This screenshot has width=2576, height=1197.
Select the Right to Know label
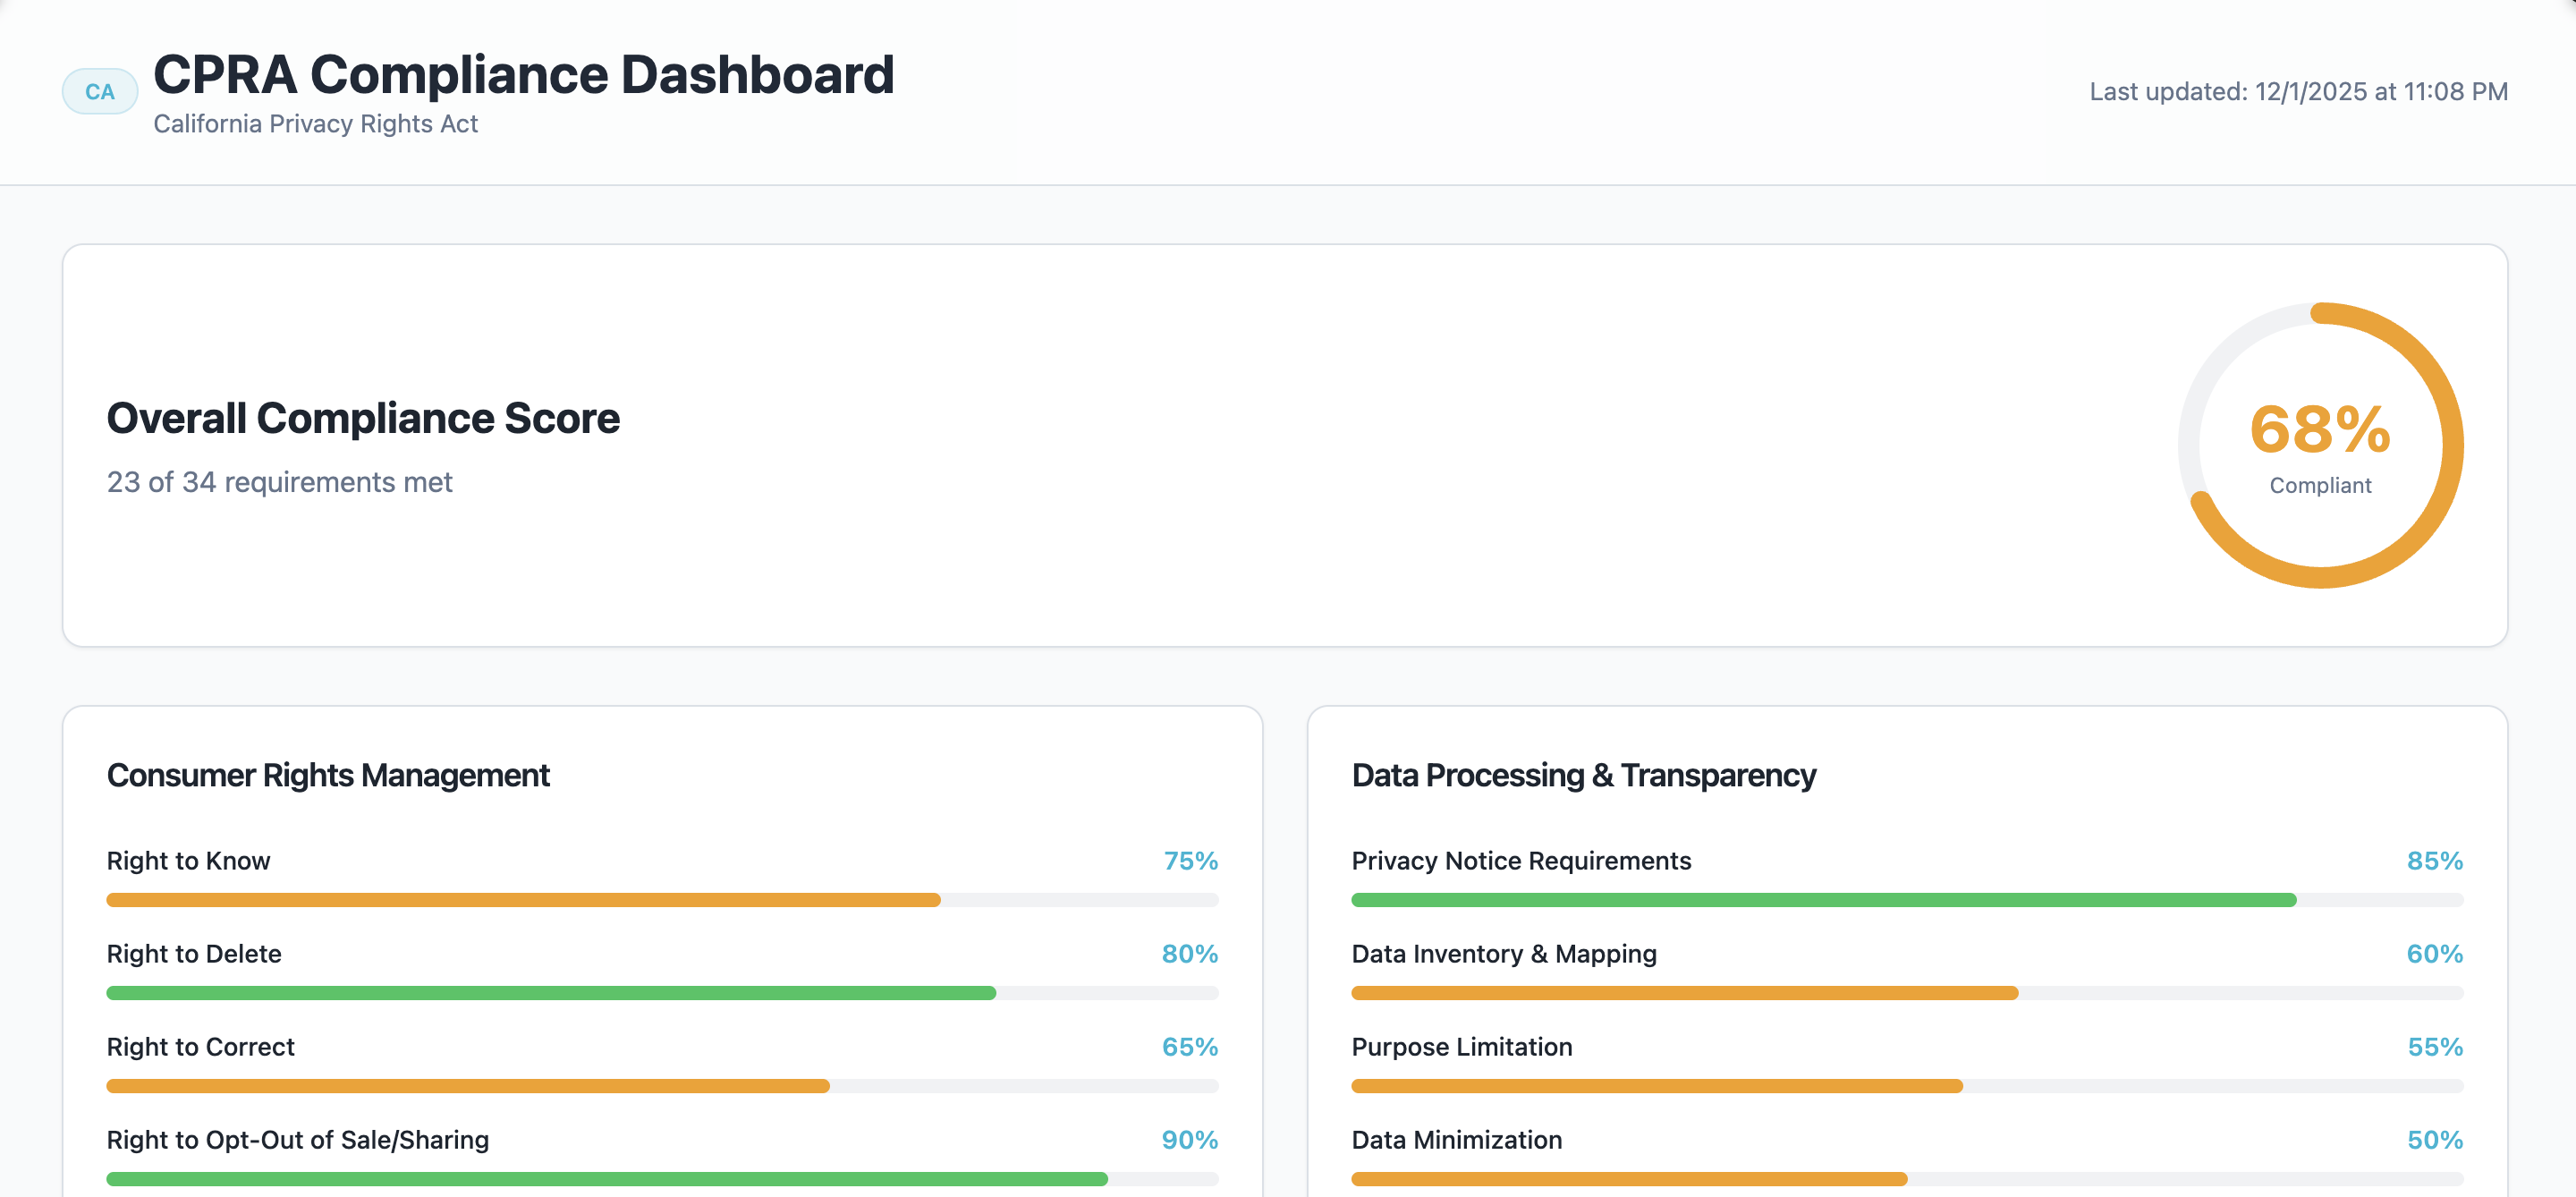click(x=188, y=861)
